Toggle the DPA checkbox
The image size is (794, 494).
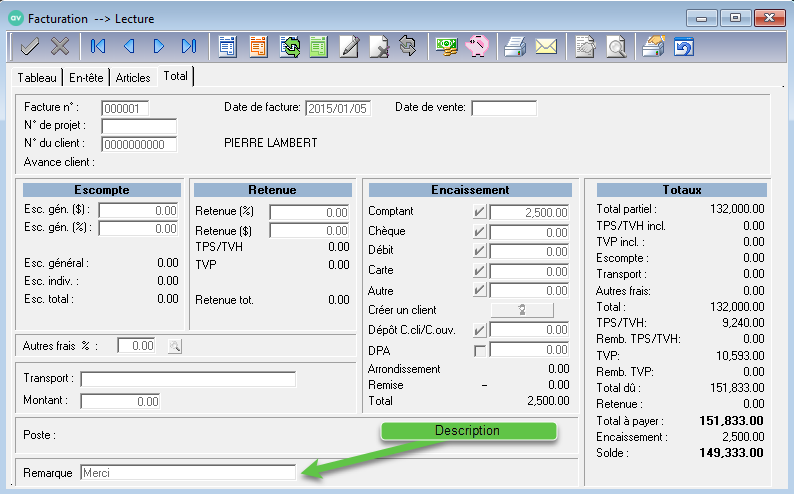point(480,350)
